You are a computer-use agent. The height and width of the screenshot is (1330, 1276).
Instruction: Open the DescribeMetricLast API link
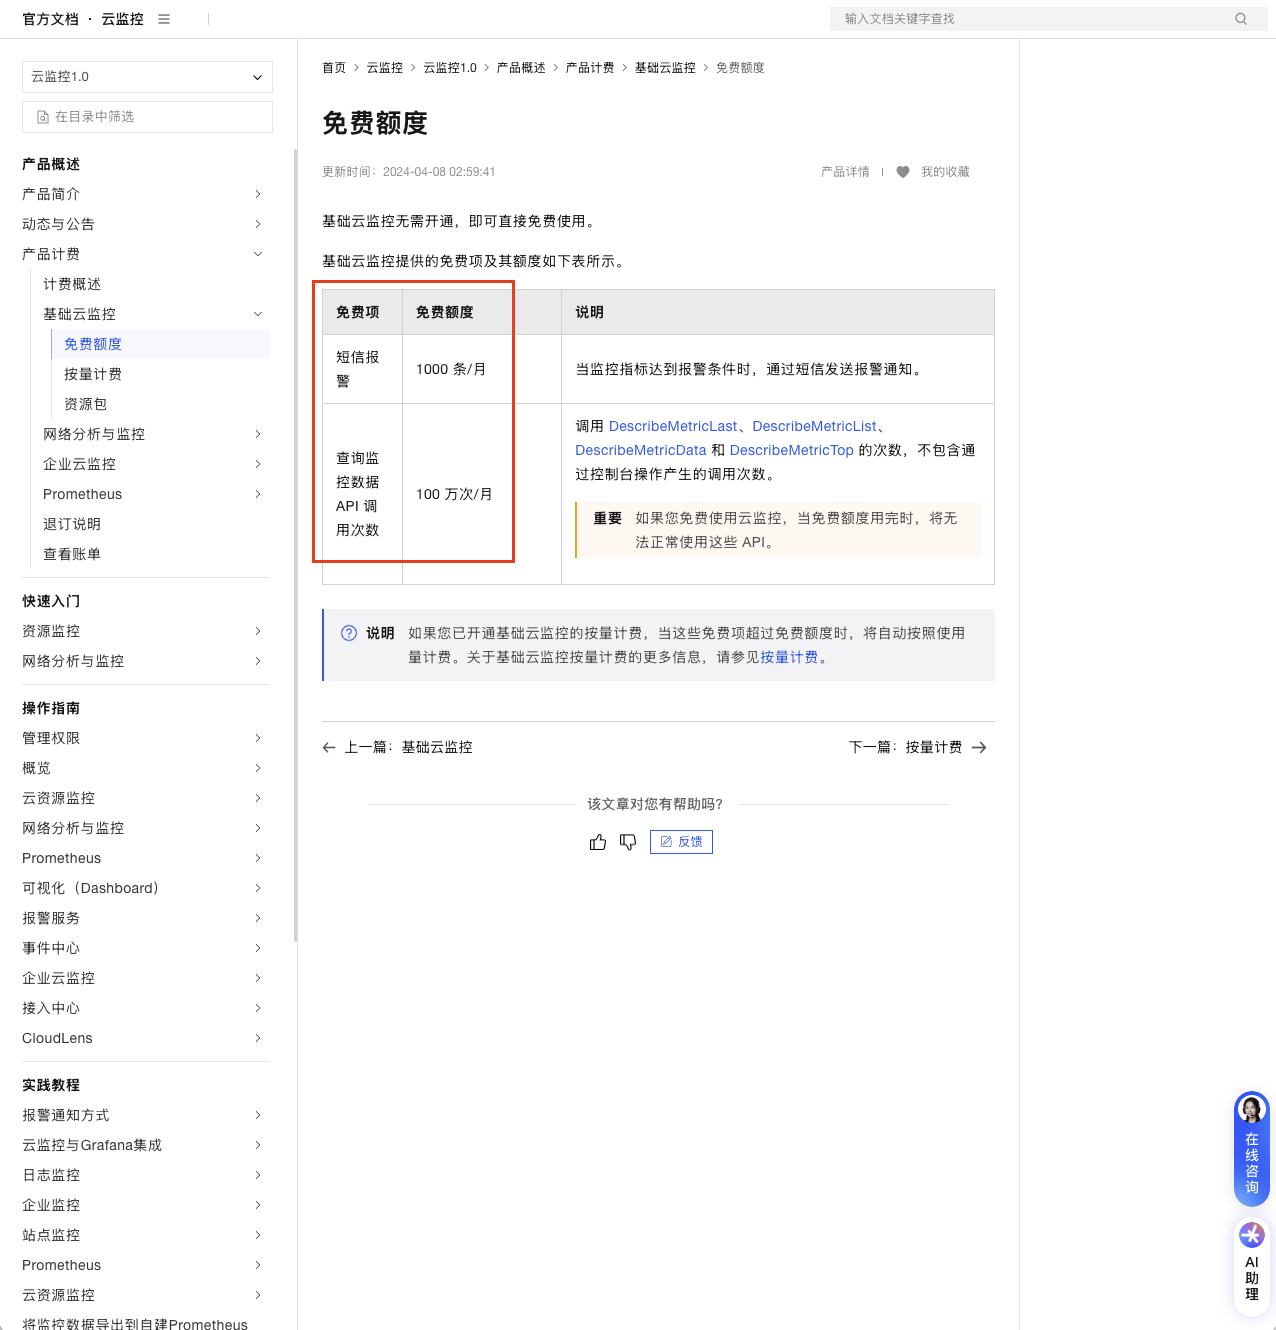point(672,426)
